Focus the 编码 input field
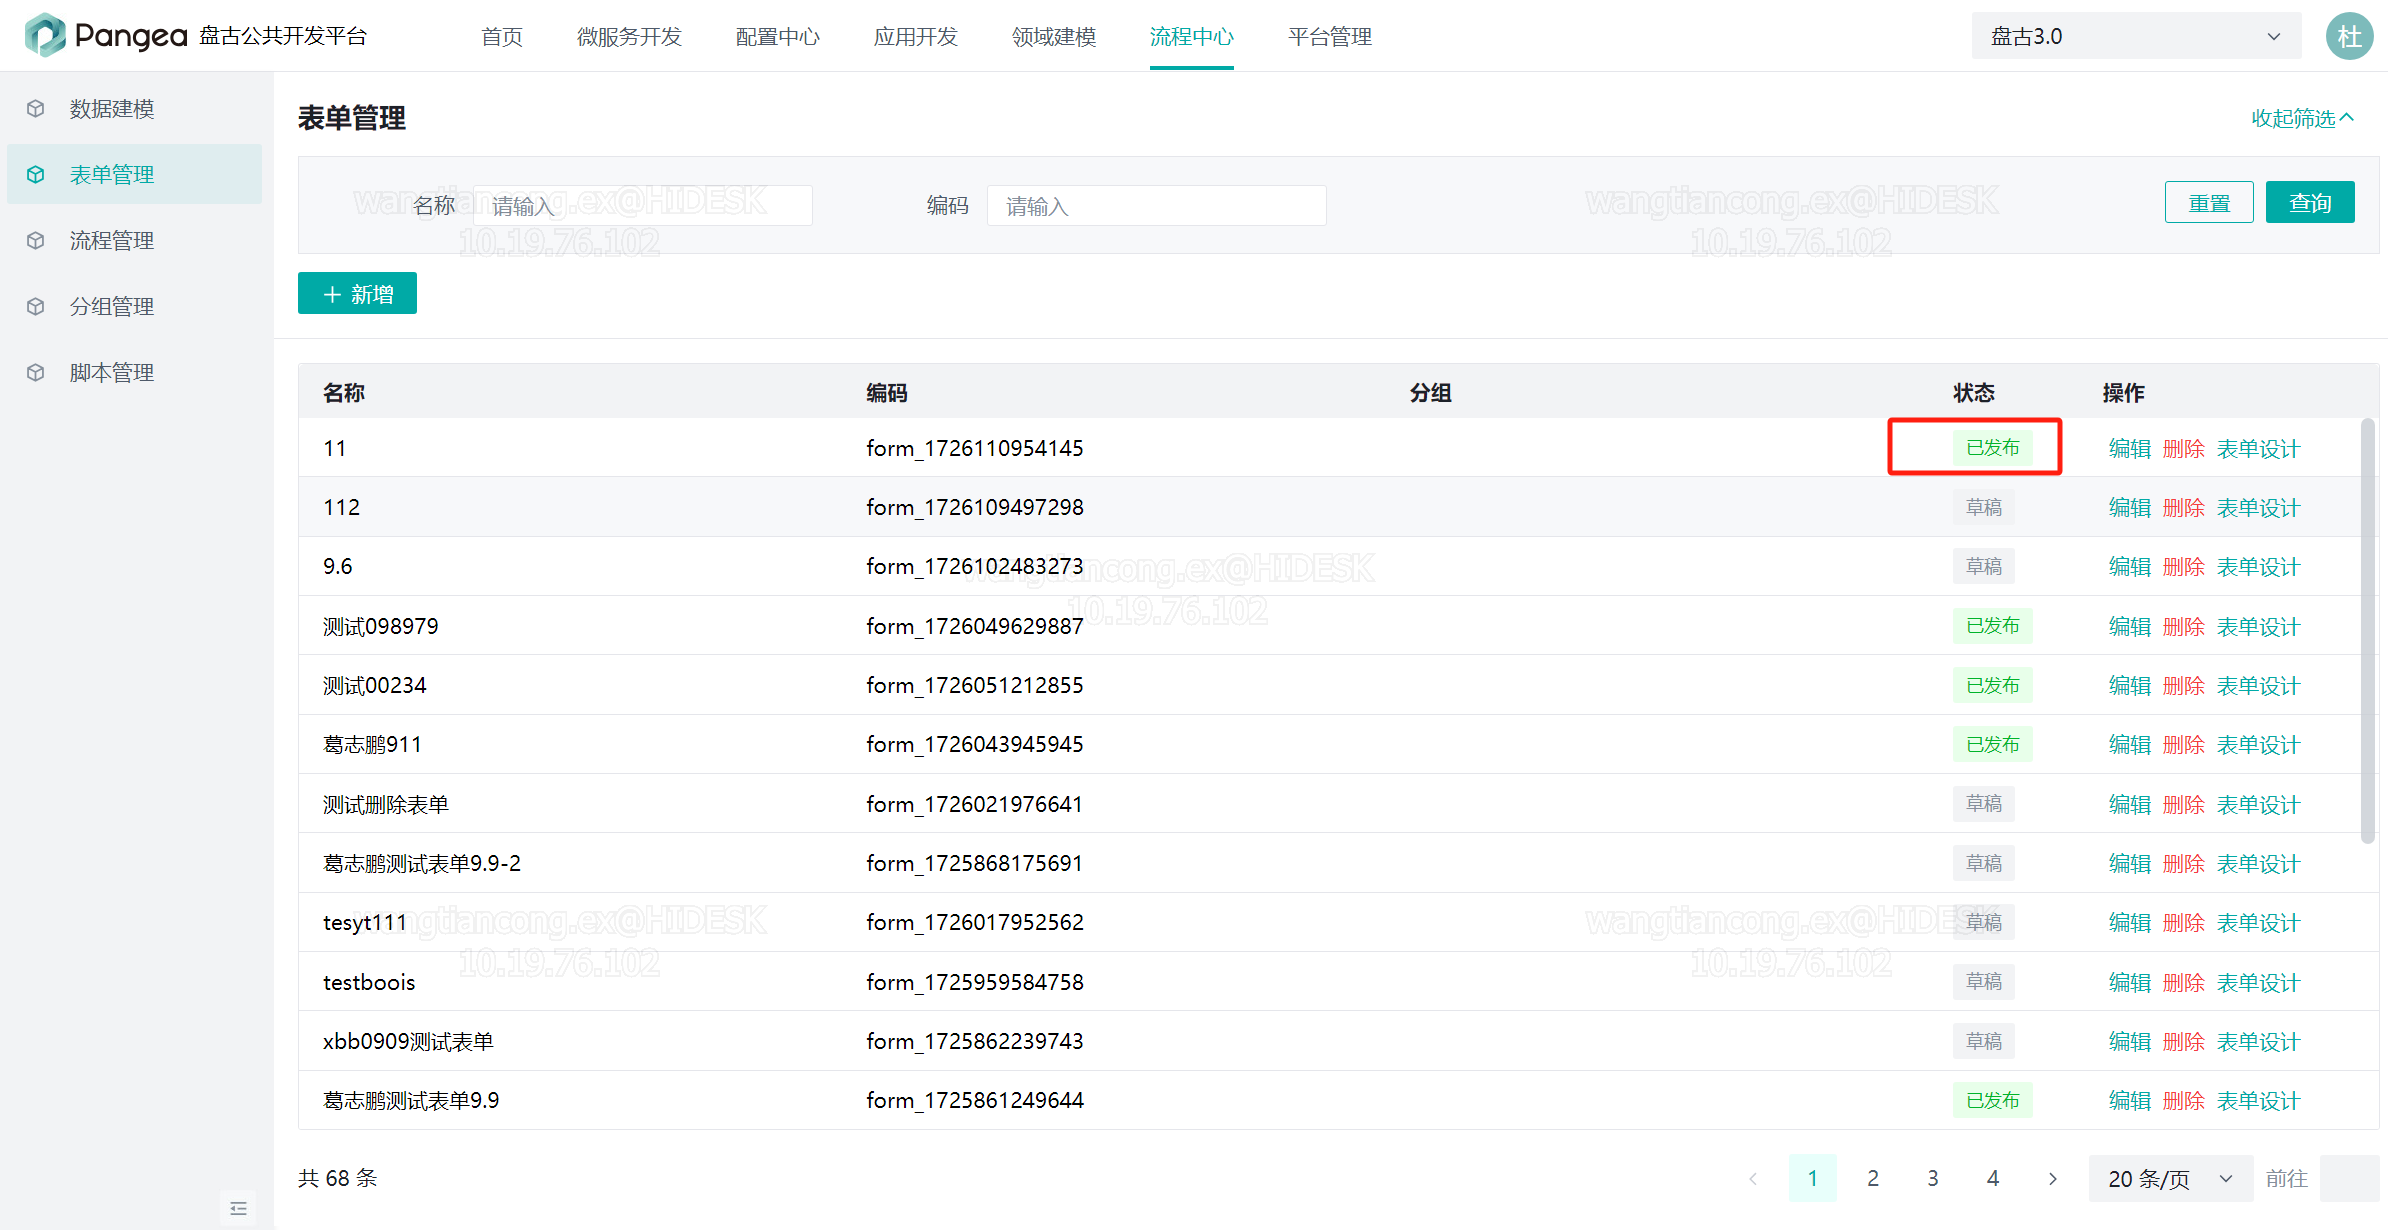Screen dimensions: 2388x1230 tap(1156, 205)
